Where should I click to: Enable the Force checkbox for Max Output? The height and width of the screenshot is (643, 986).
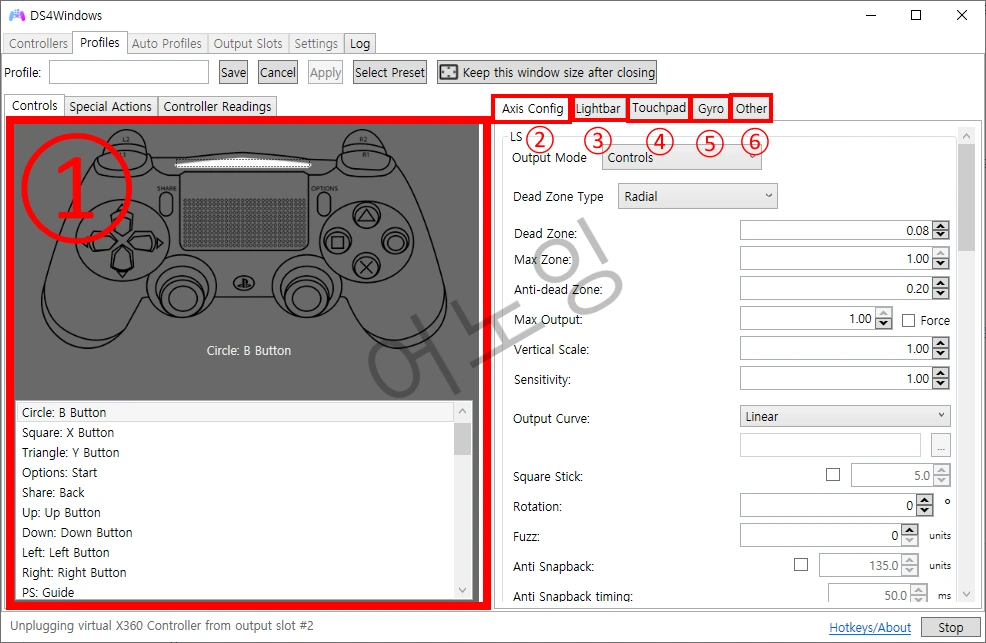908,321
